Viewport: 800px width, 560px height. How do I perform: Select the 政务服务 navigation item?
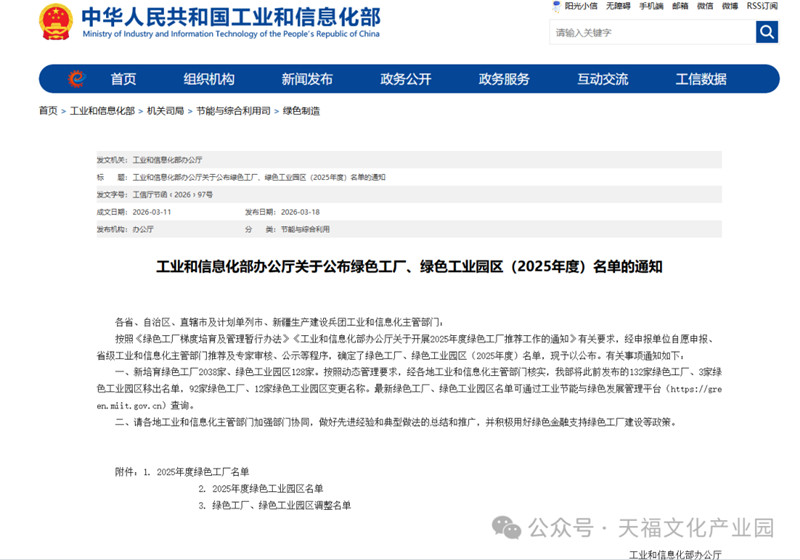[x=504, y=79]
